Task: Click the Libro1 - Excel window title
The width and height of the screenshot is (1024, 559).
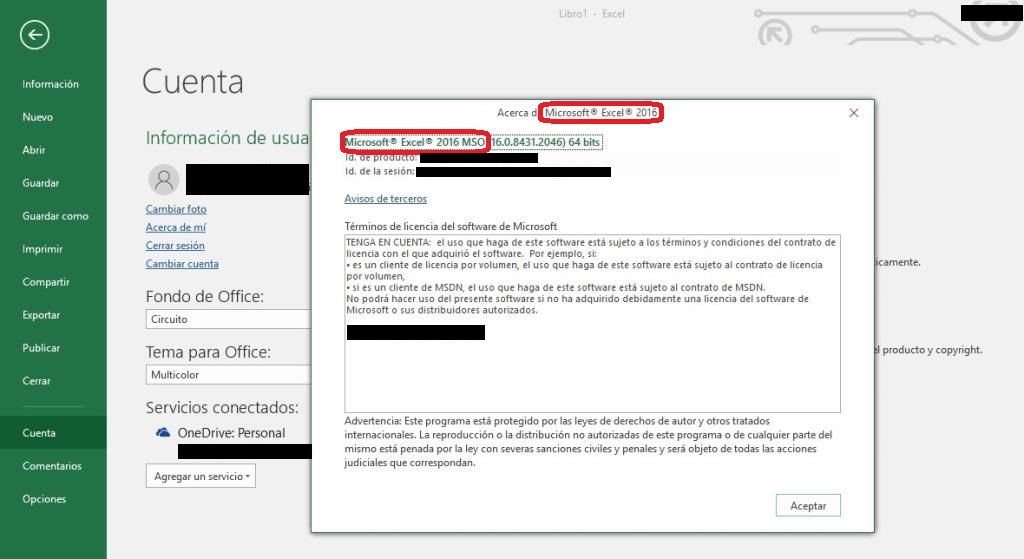Action: click(592, 14)
